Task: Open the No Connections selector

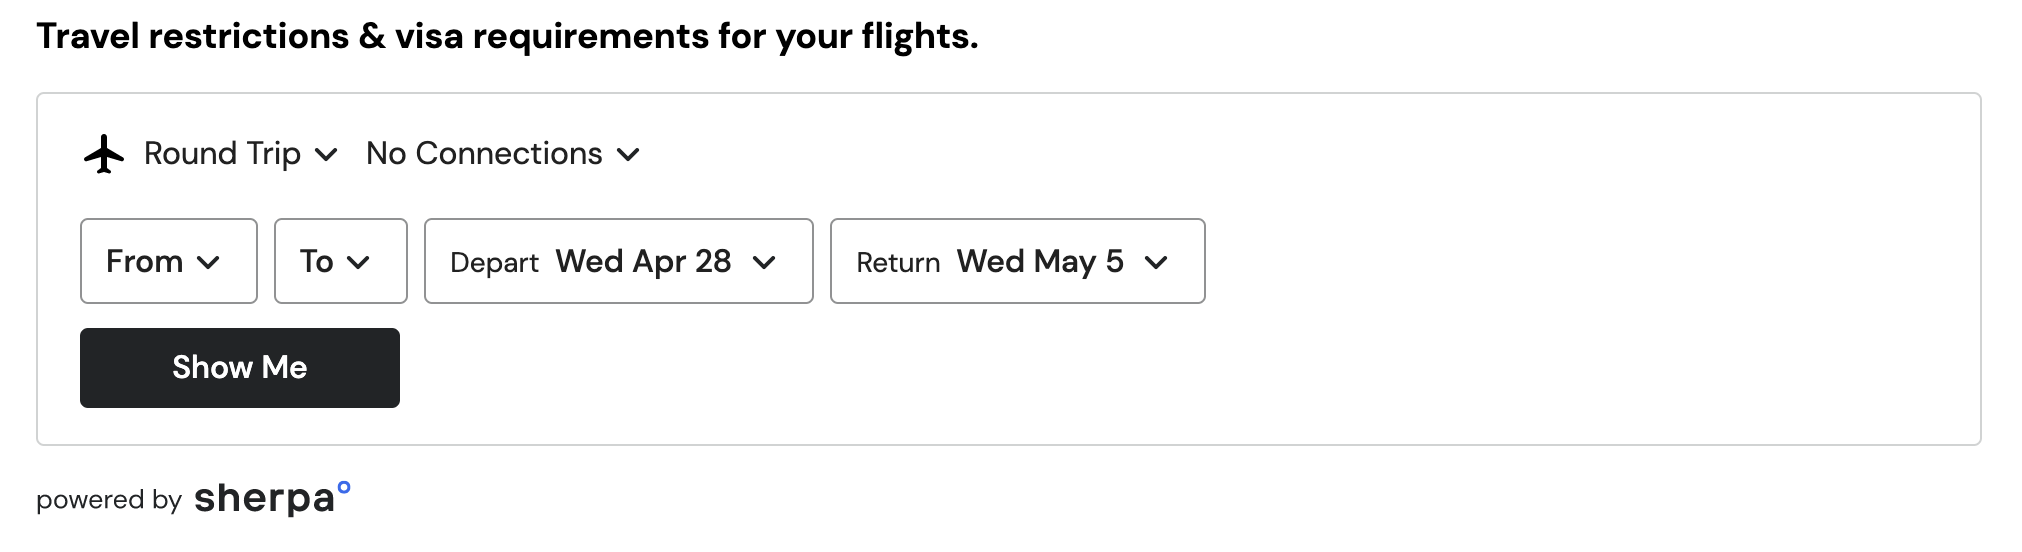Action: click(x=503, y=154)
